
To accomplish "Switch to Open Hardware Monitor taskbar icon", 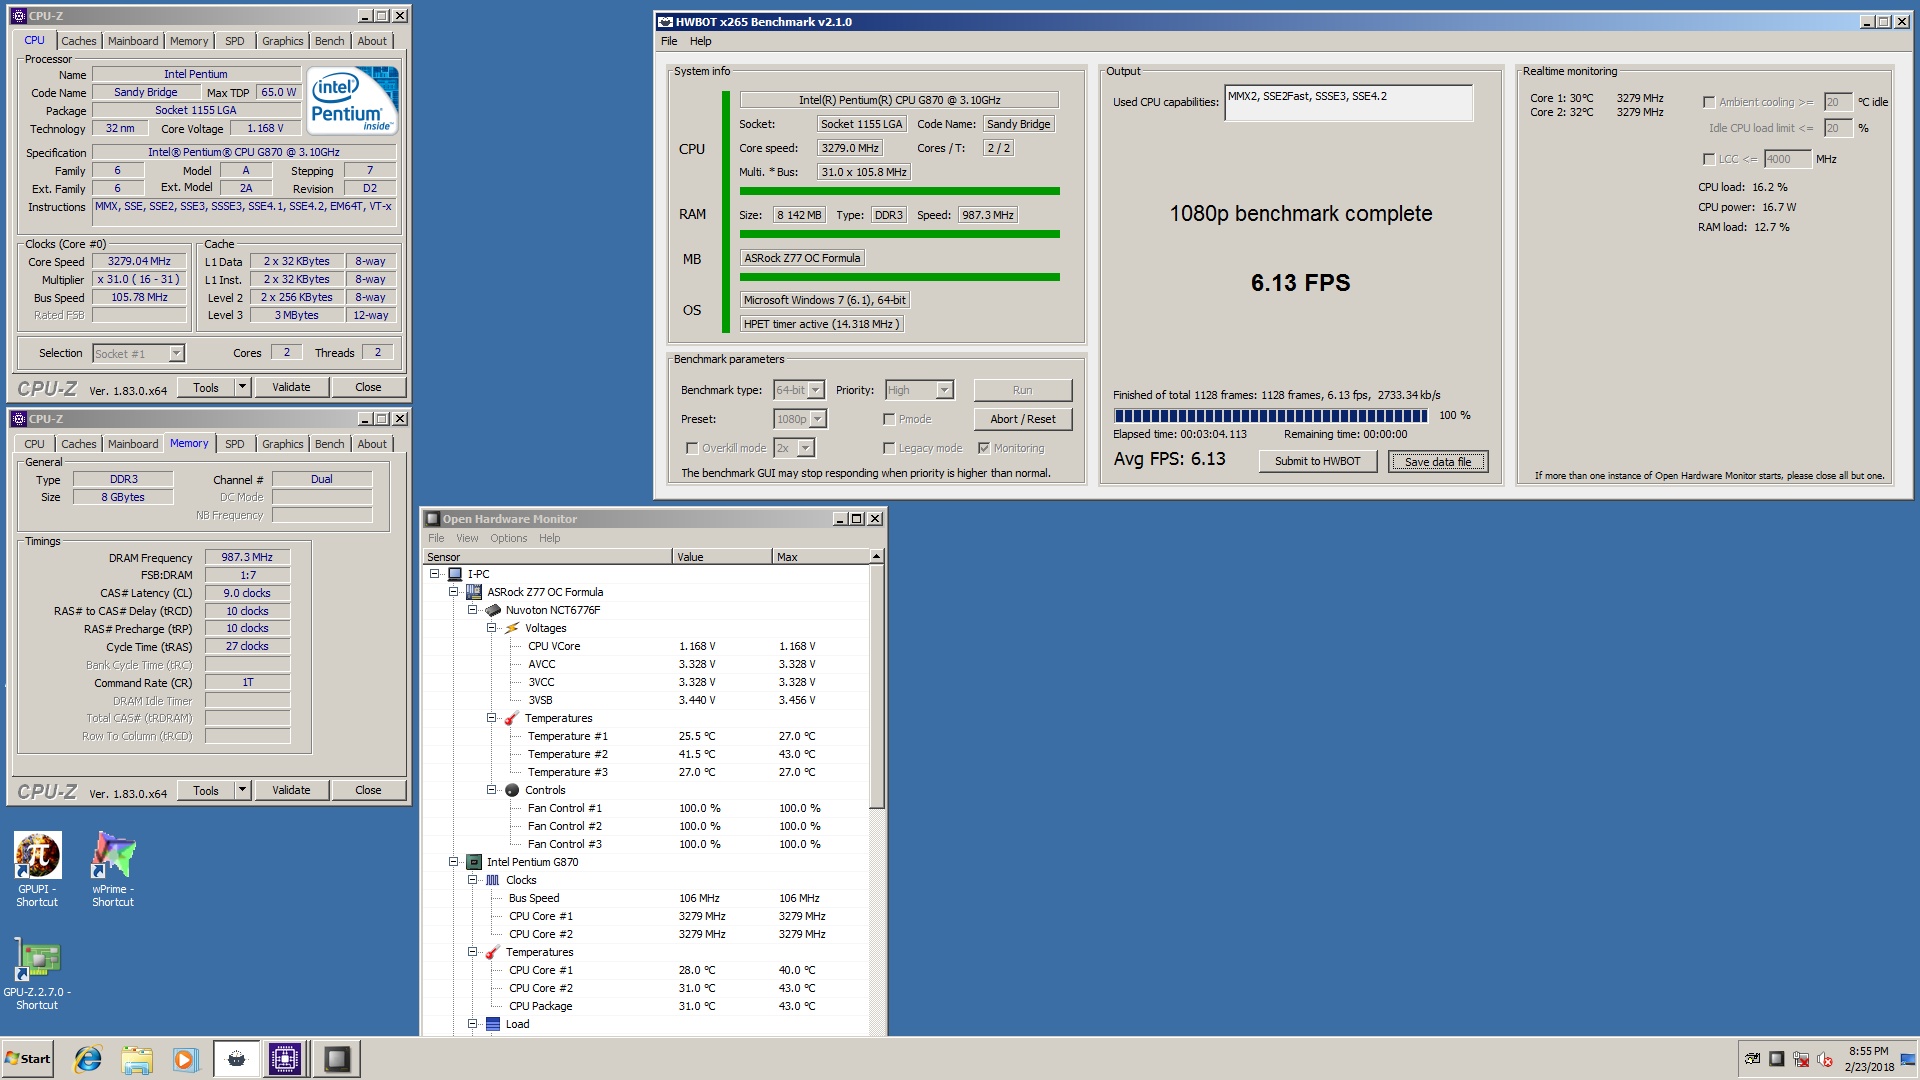I will (337, 1059).
